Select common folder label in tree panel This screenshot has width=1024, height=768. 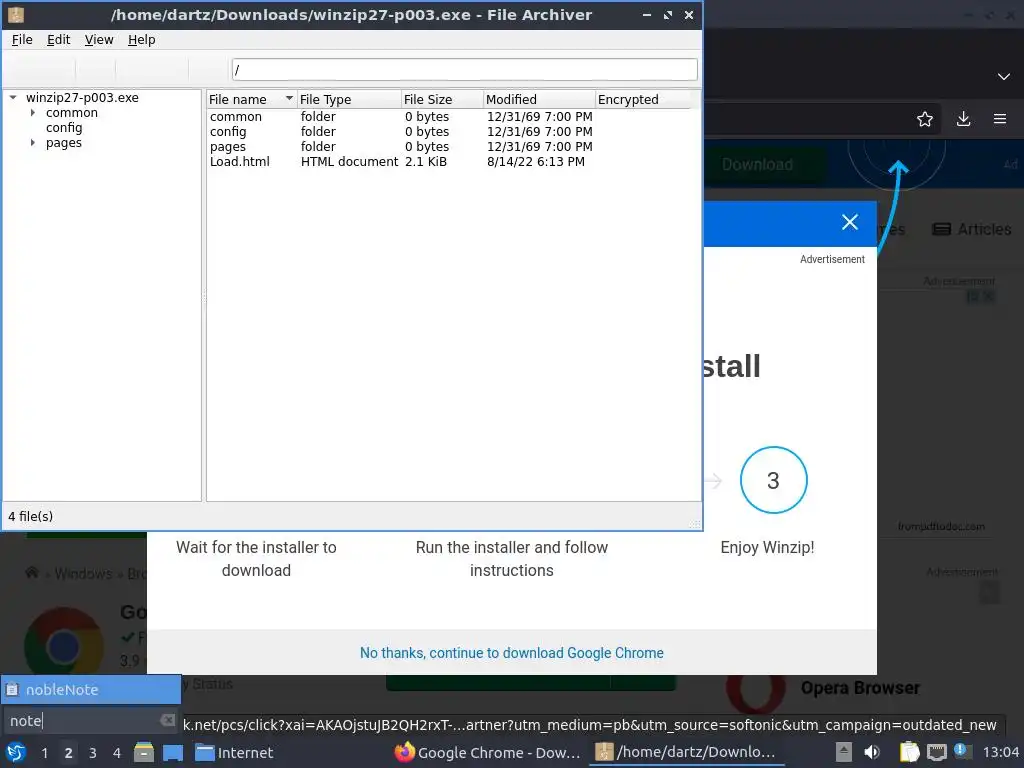pyautogui.click(x=72, y=112)
